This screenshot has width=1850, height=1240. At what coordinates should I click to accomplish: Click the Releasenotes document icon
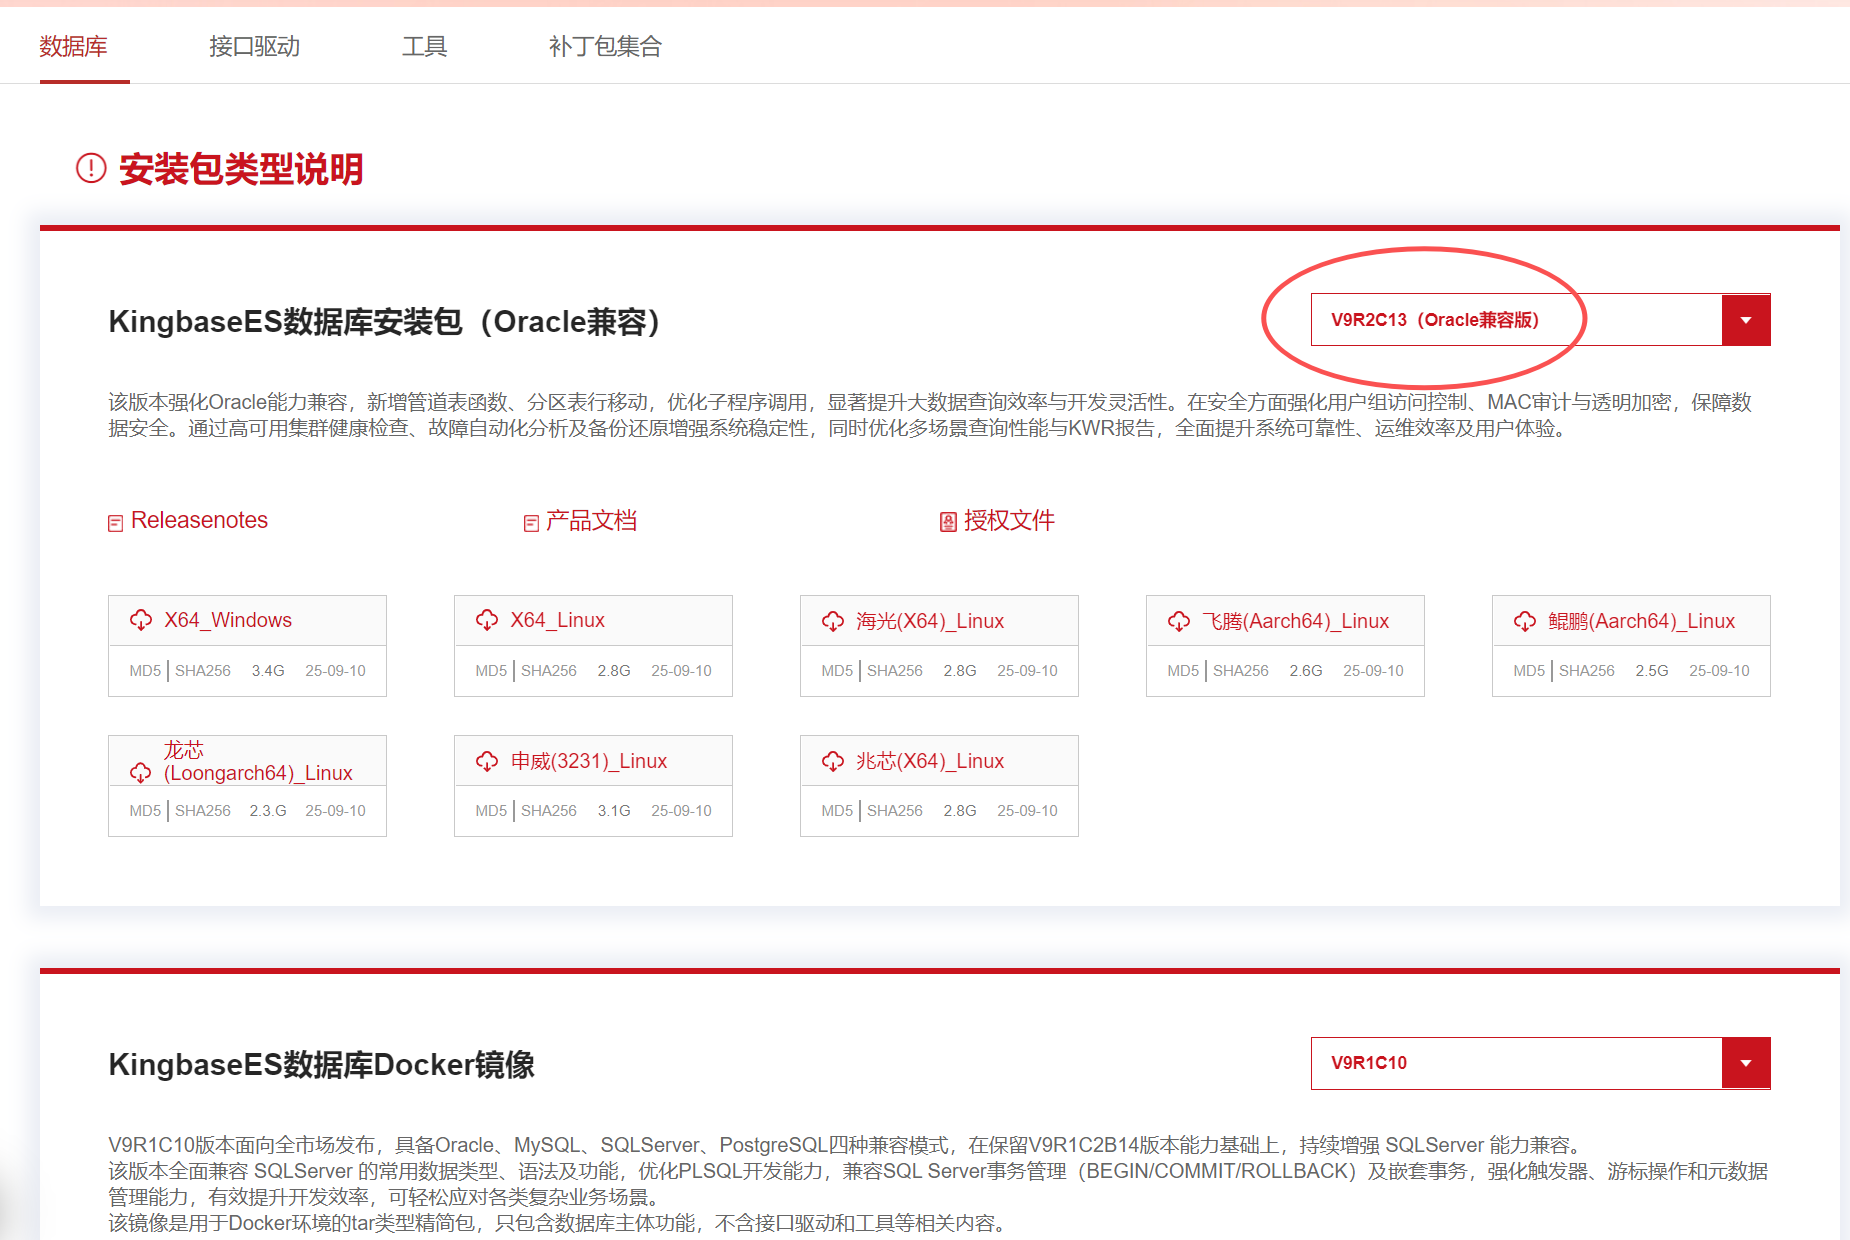pyautogui.click(x=116, y=523)
